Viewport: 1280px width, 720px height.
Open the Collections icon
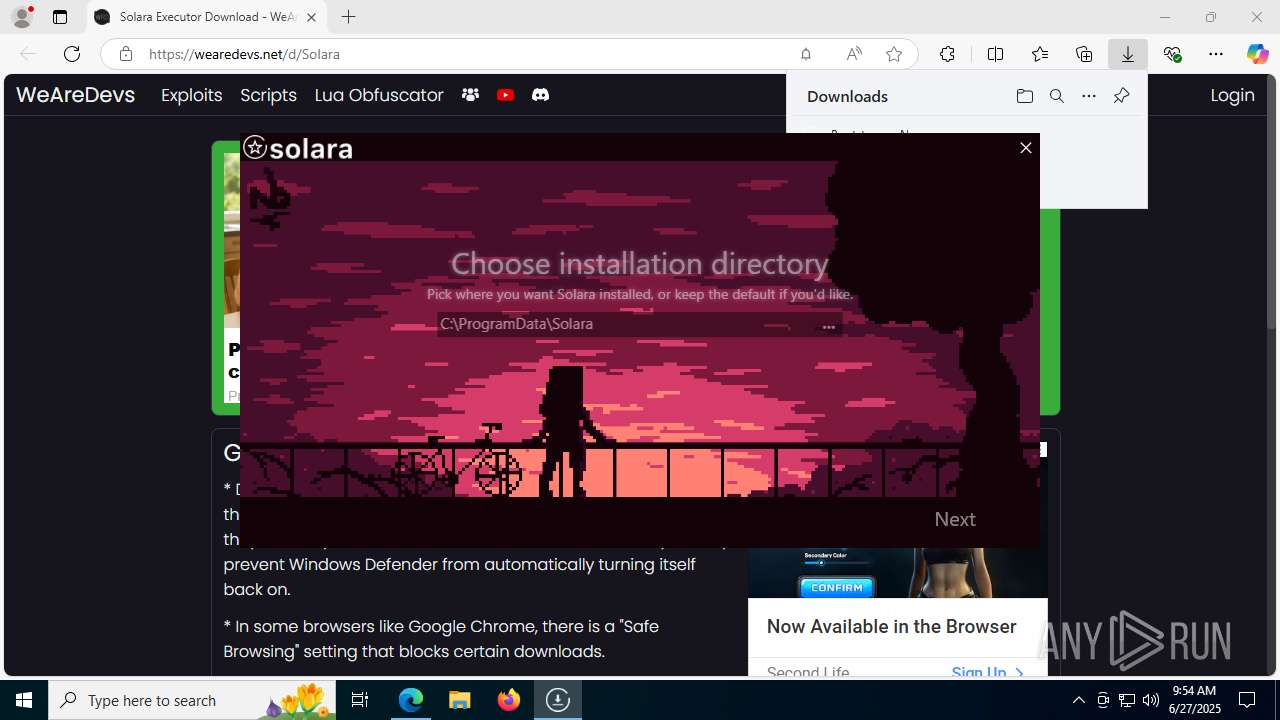pos(1084,54)
